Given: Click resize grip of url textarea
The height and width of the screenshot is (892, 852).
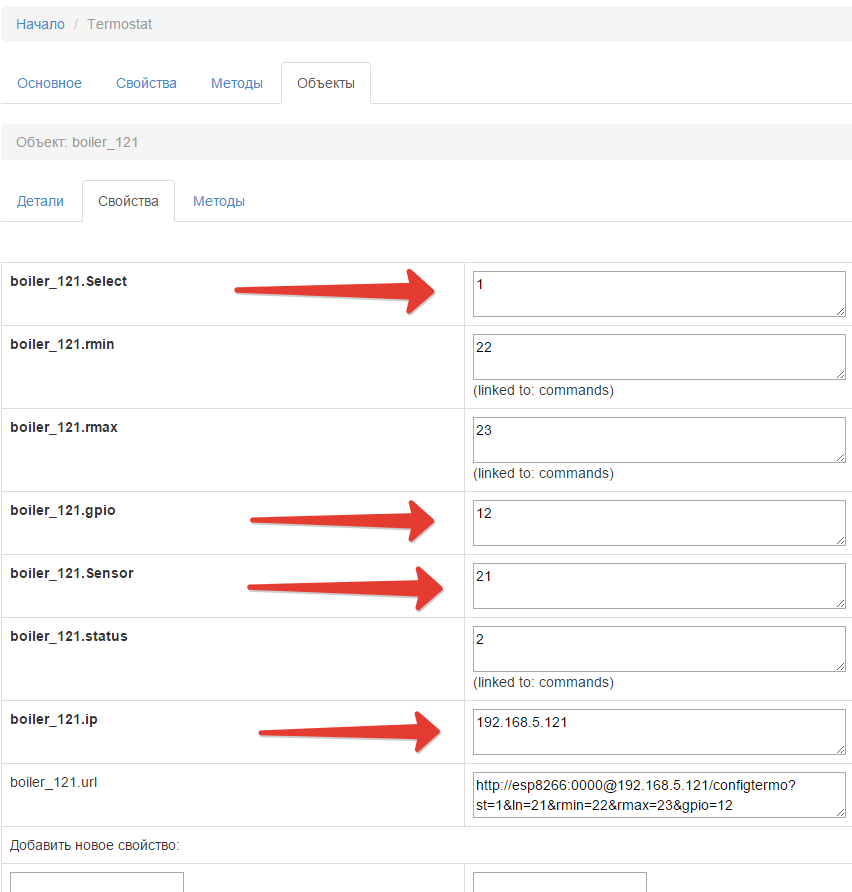Looking at the screenshot, I should coord(841,812).
